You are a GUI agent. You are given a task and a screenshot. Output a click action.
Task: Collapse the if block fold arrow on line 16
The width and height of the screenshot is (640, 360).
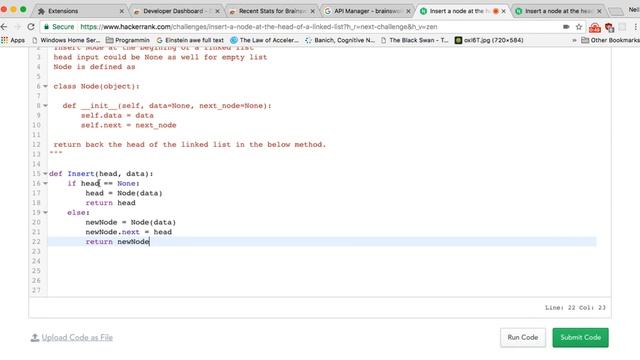[x=45, y=183]
